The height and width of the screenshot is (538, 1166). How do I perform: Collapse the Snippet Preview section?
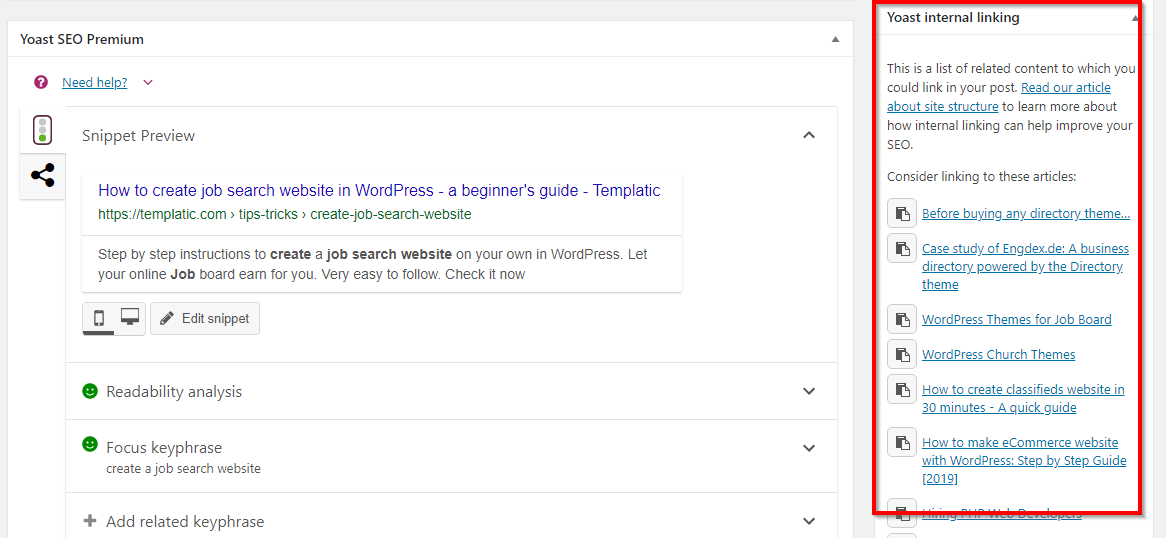click(809, 135)
